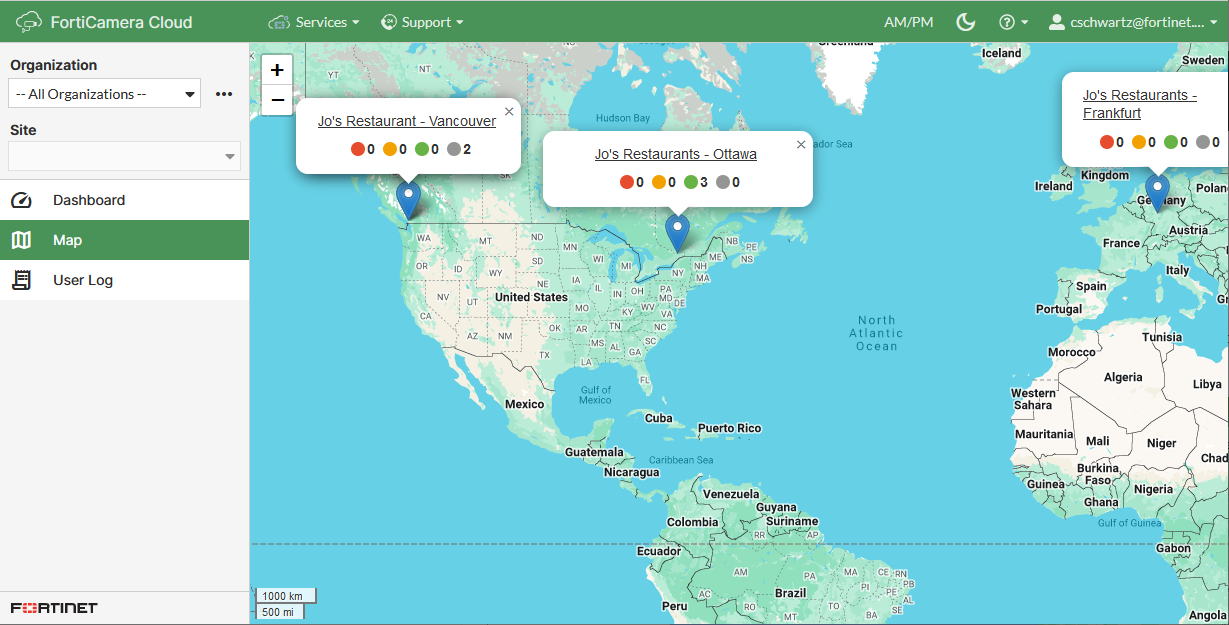
Task: Open the User Log page
Action: (x=124, y=280)
